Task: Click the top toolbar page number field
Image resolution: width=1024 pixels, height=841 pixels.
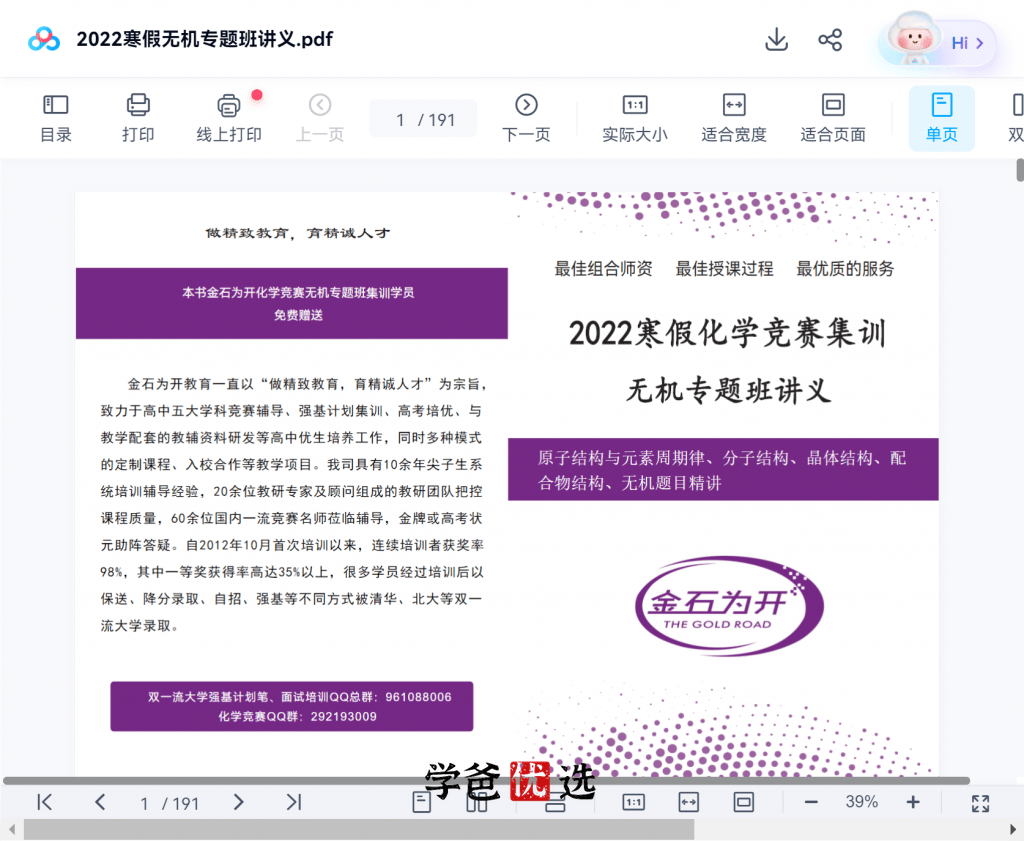Action: click(423, 119)
